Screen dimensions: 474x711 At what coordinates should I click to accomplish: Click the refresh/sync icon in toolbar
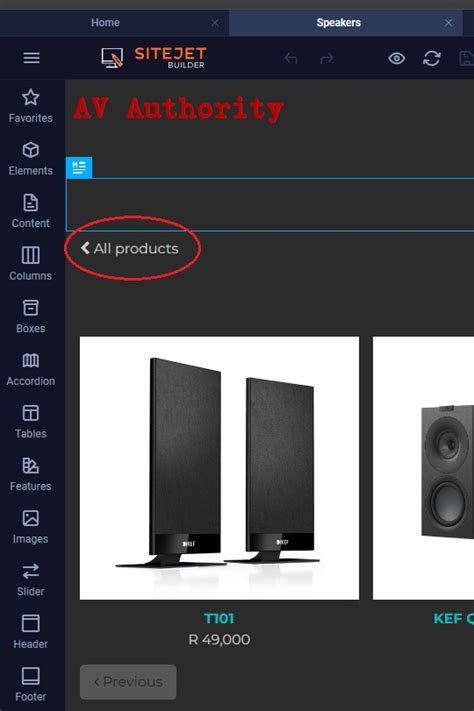431,58
